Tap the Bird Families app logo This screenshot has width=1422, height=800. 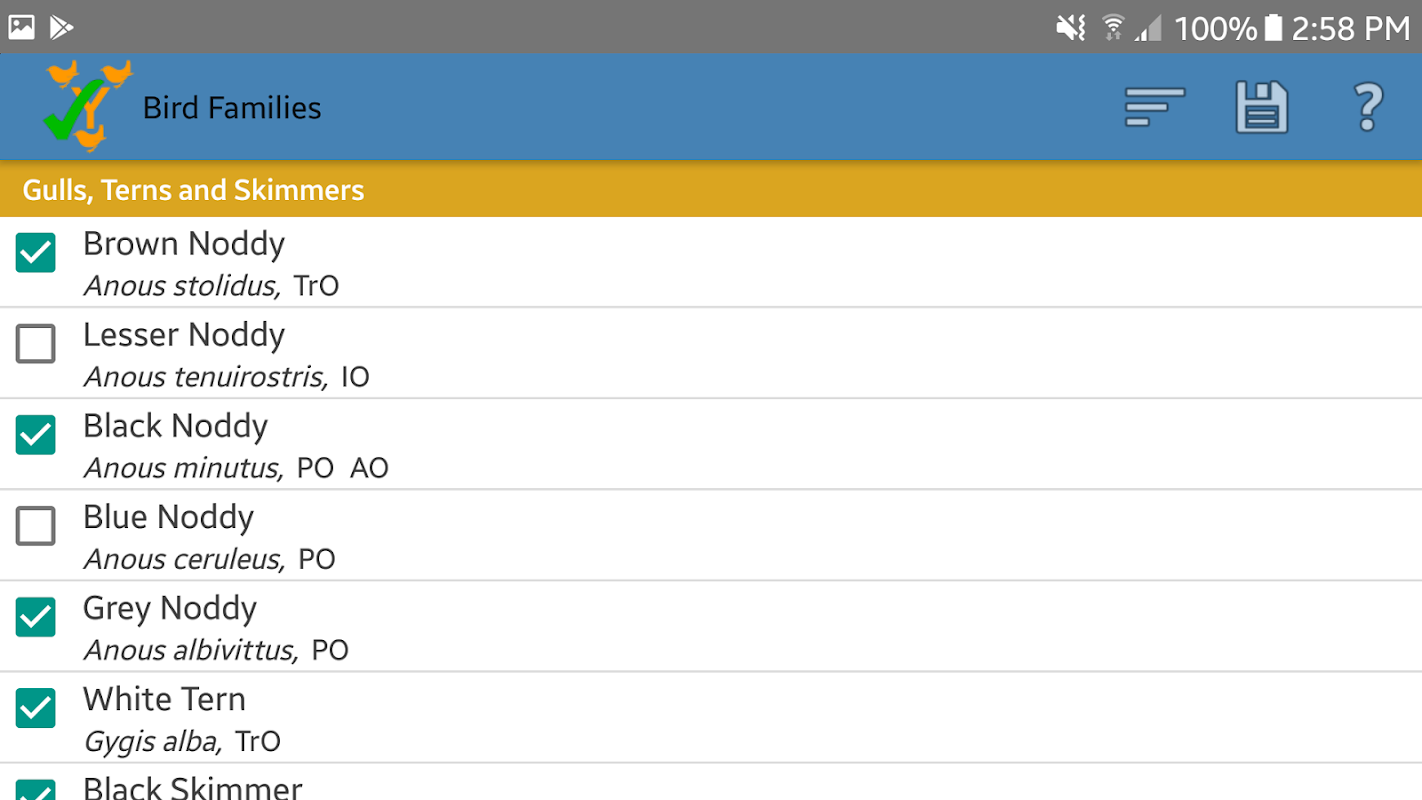(x=88, y=105)
